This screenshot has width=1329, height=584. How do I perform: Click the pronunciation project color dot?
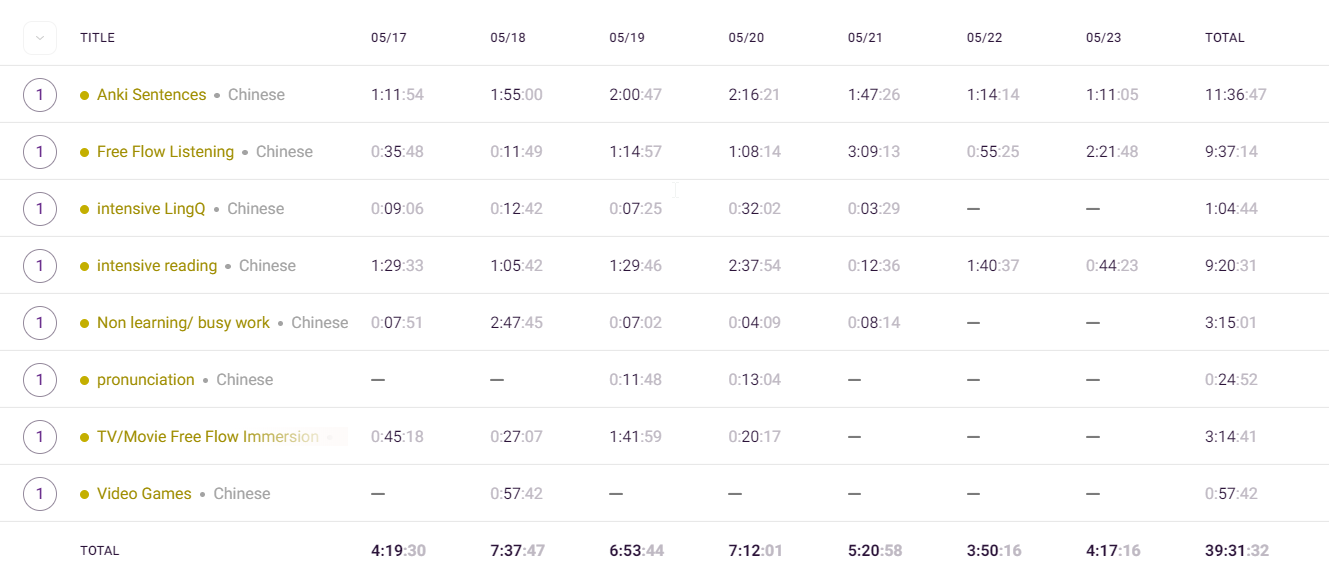(x=85, y=380)
